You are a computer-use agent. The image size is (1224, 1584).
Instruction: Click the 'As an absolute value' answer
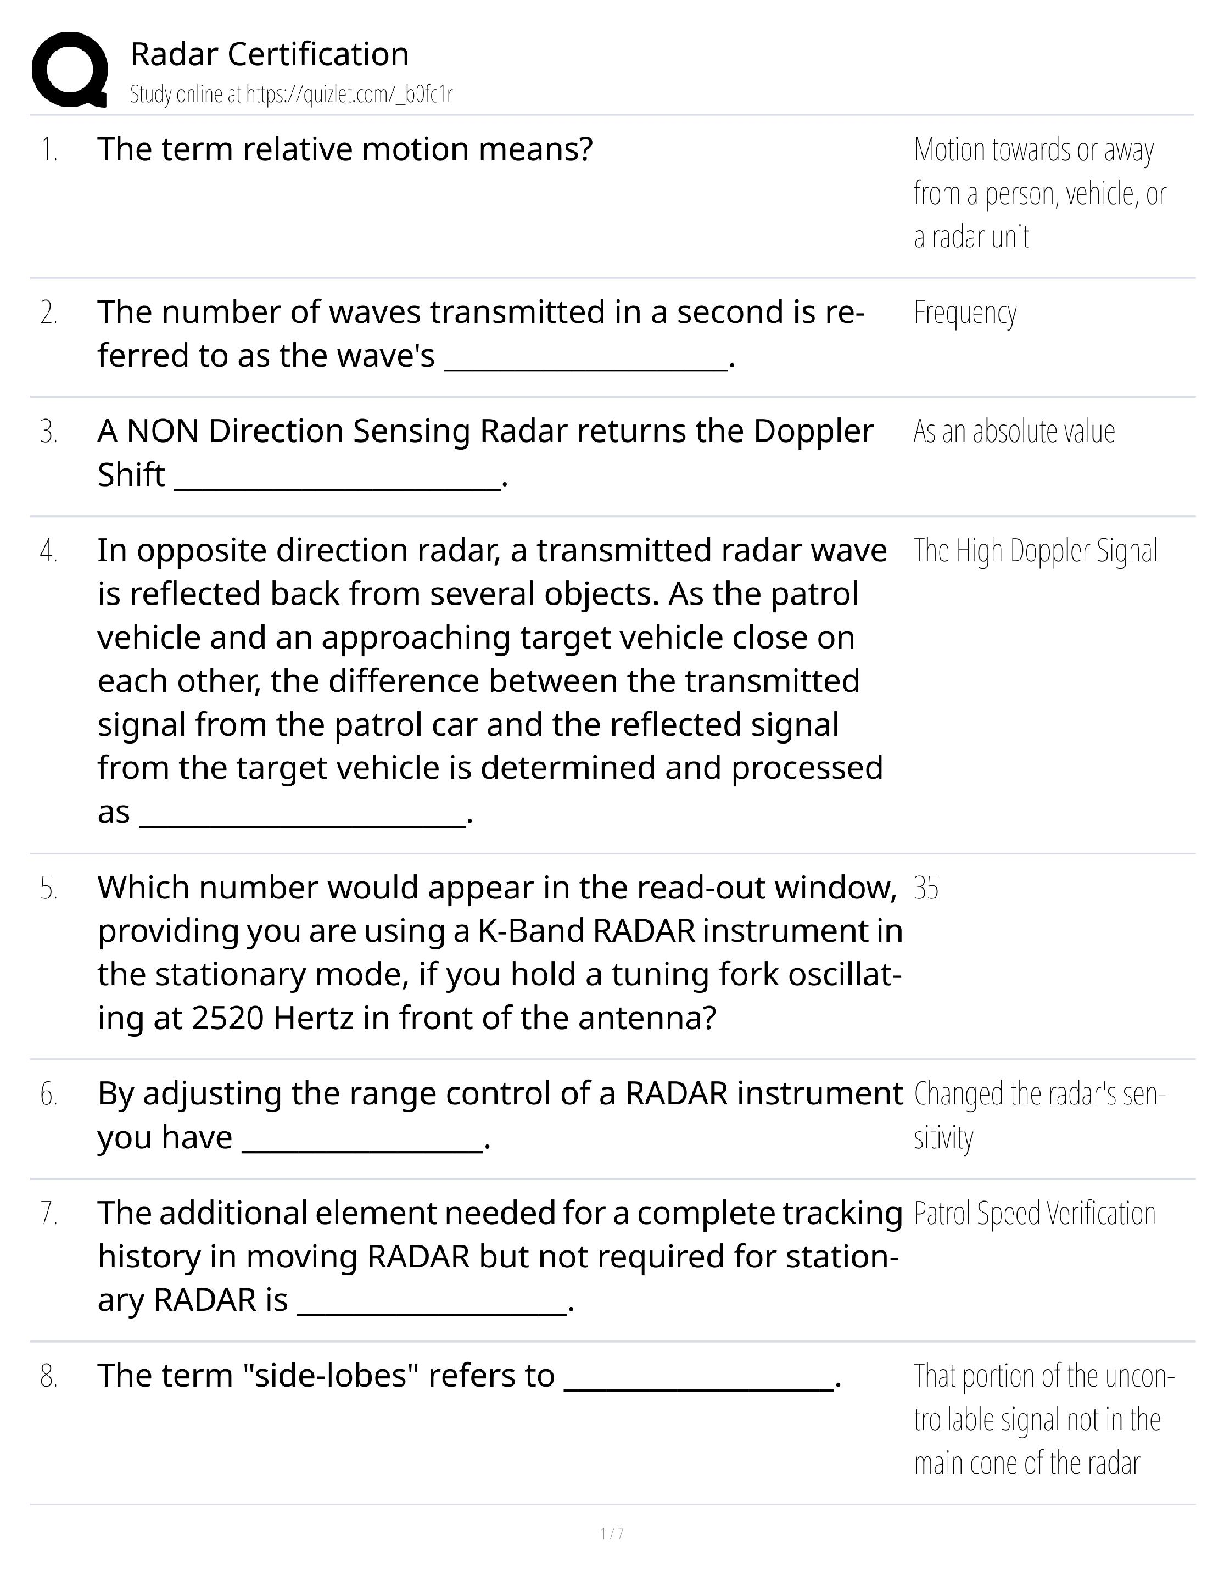(1013, 432)
